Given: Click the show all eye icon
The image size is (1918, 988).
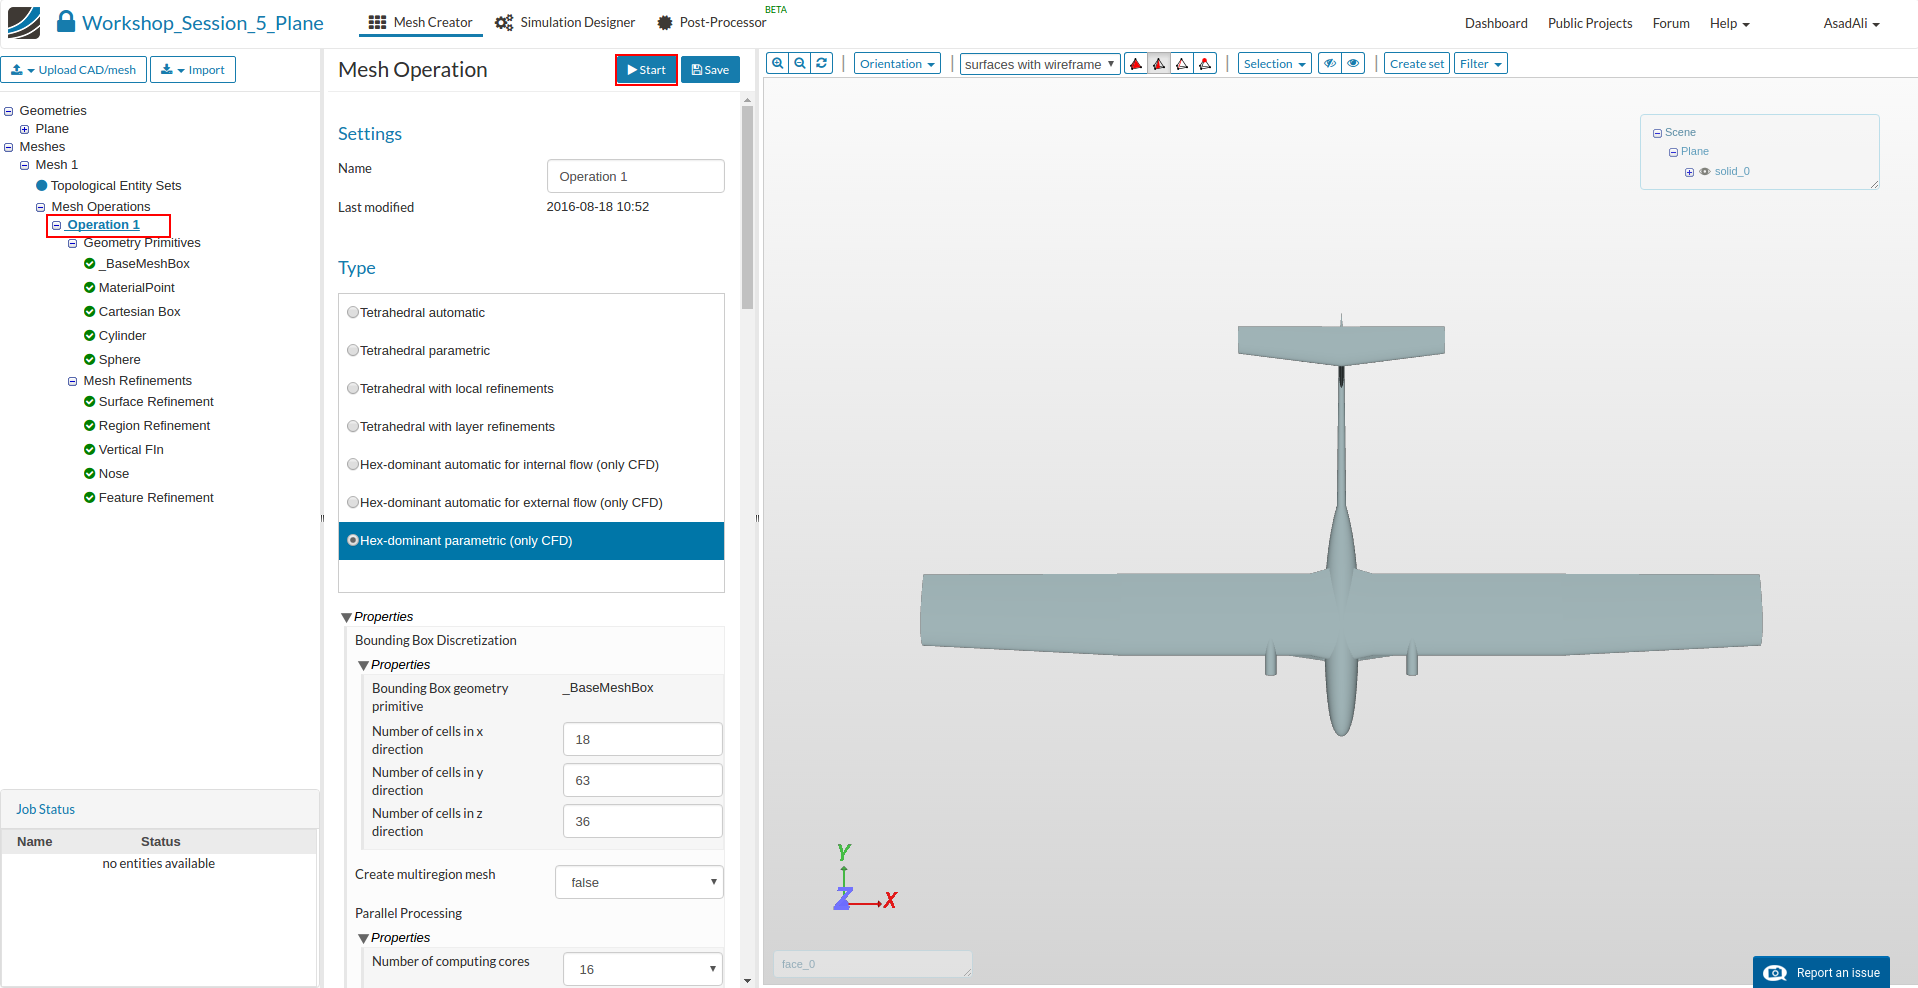Looking at the screenshot, I should 1353,63.
